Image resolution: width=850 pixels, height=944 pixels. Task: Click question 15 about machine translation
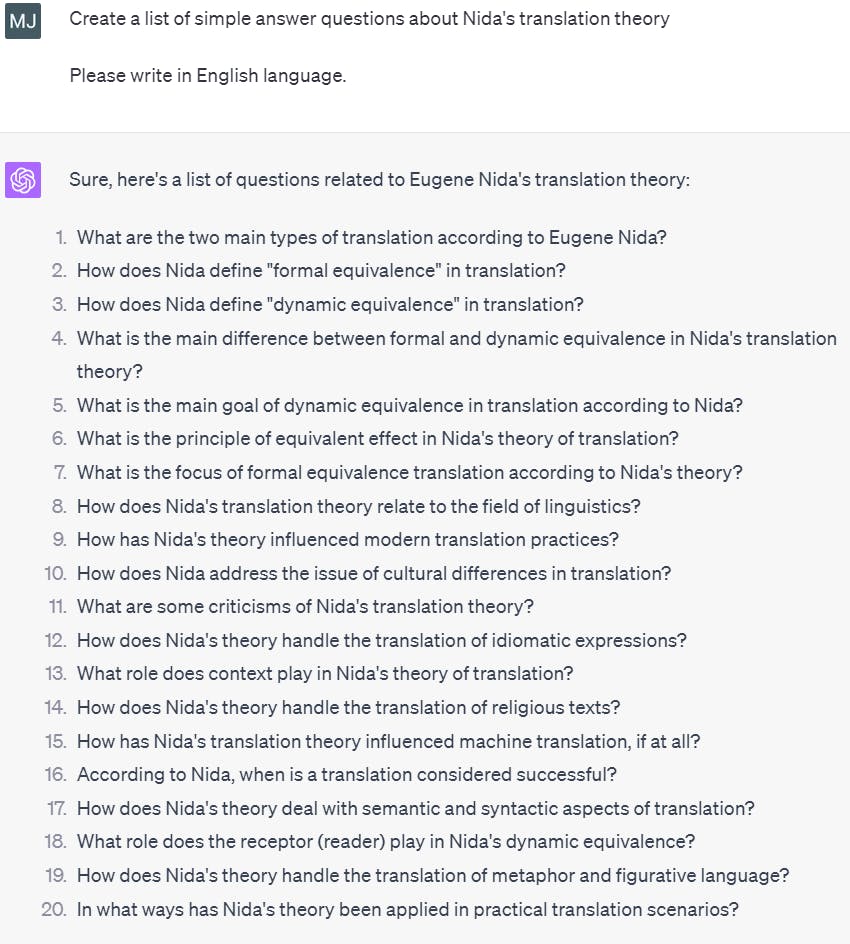click(388, 741)
